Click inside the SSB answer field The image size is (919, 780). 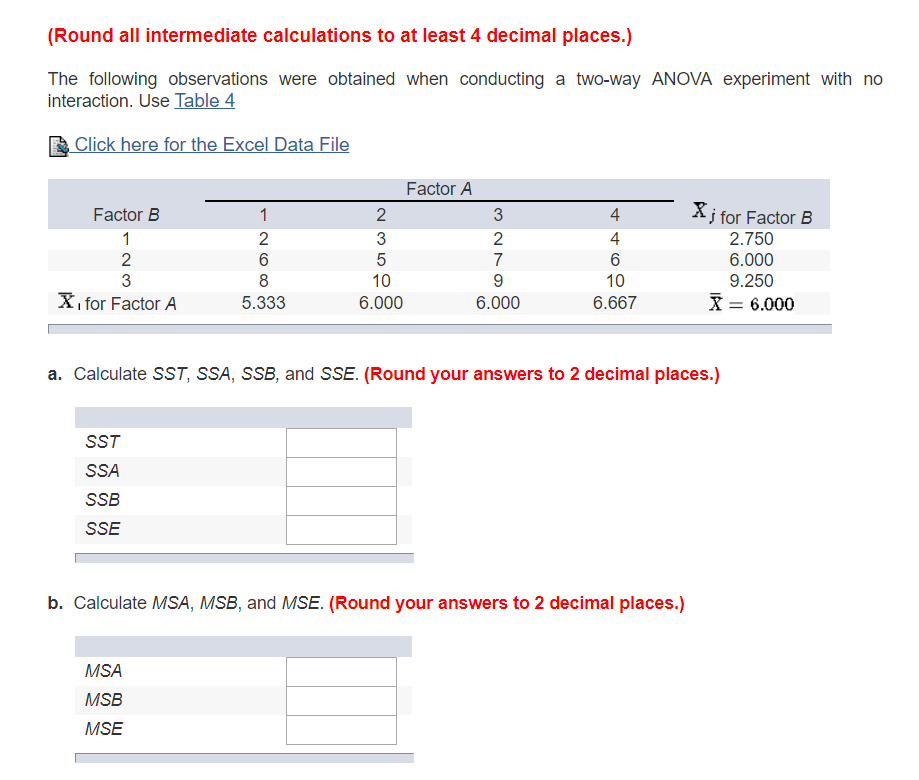pyautogui.click(x=340, y=500)
